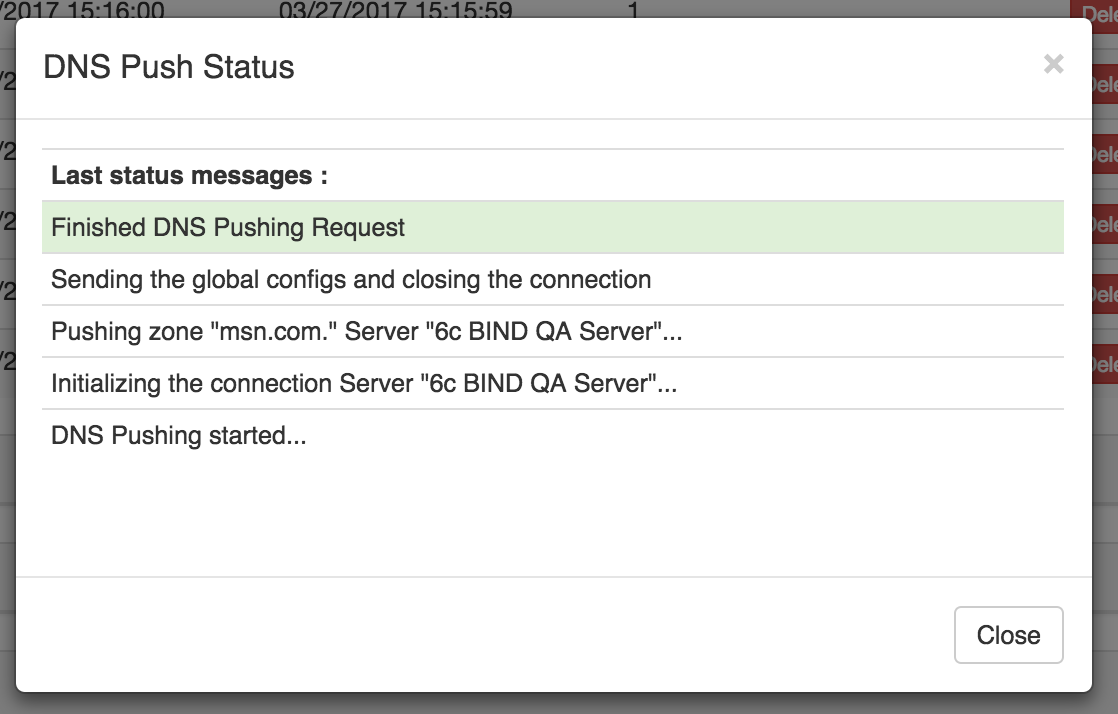Viewport: 1118px width, 714px height.
Task: Select the "Pushing zone" status message row
Action: click(x=552, y=331)
